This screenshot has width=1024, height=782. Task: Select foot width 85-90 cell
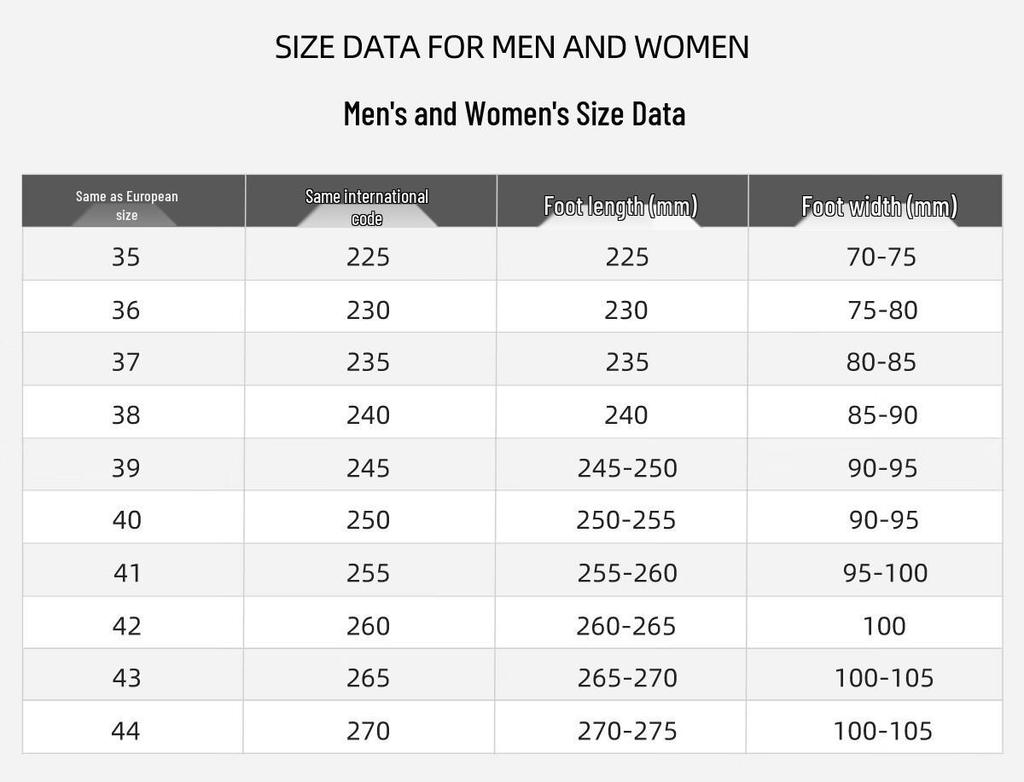pos(875,413)
